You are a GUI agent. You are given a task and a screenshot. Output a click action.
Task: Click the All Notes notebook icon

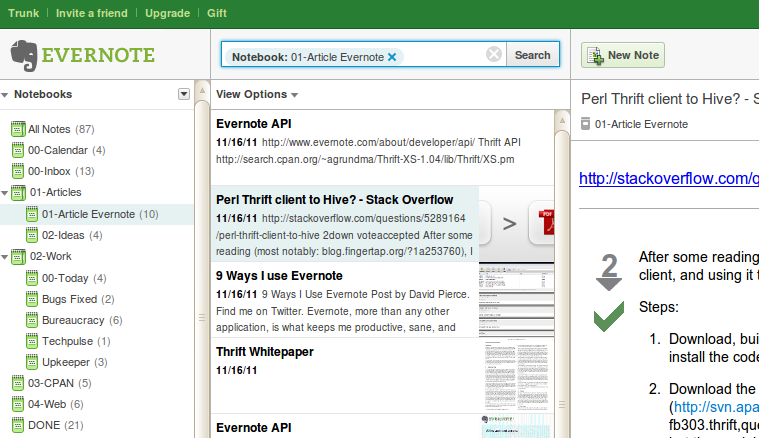pos(18,129)
